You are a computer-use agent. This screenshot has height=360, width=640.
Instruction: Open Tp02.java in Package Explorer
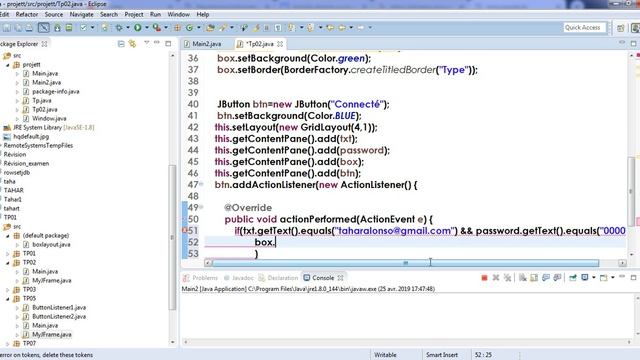tap(44, 109)
